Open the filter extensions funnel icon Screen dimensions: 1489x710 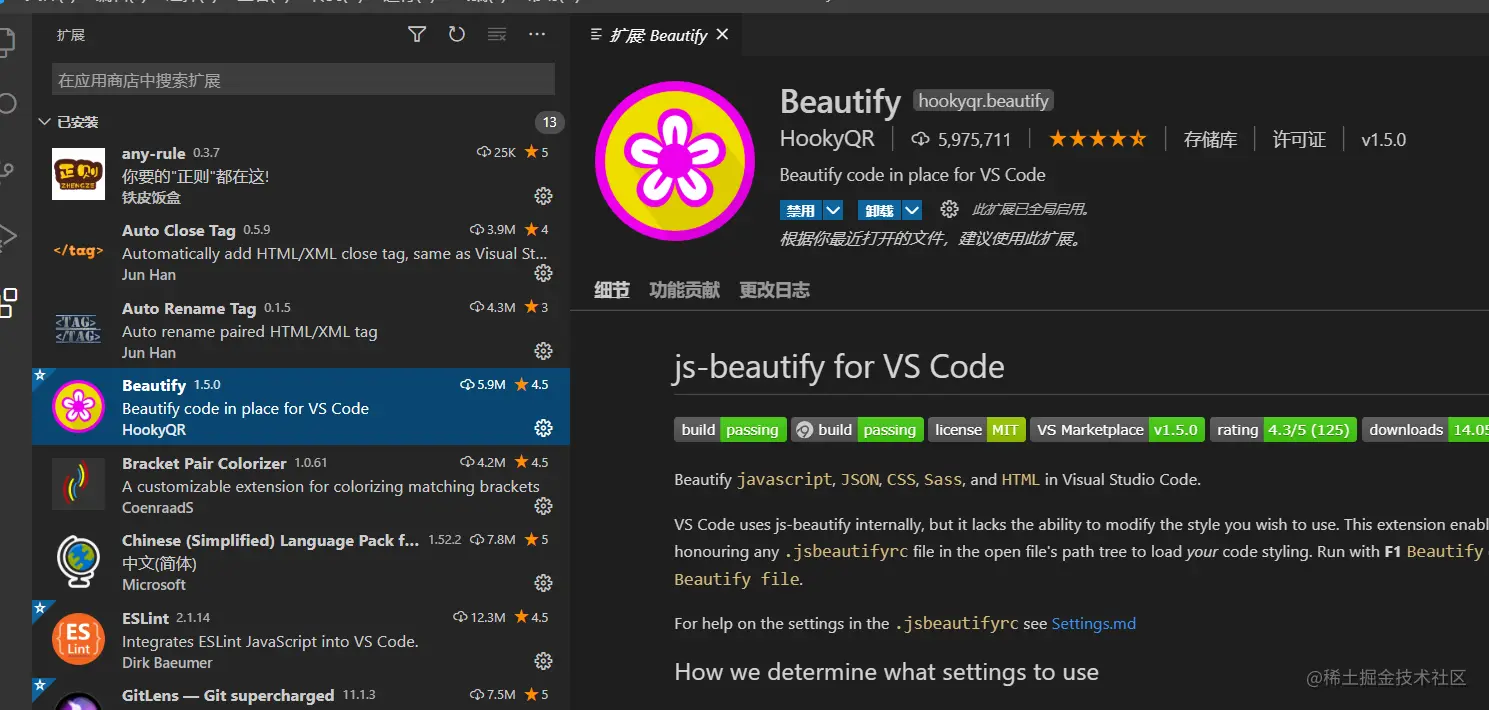(x=417, y=35)
